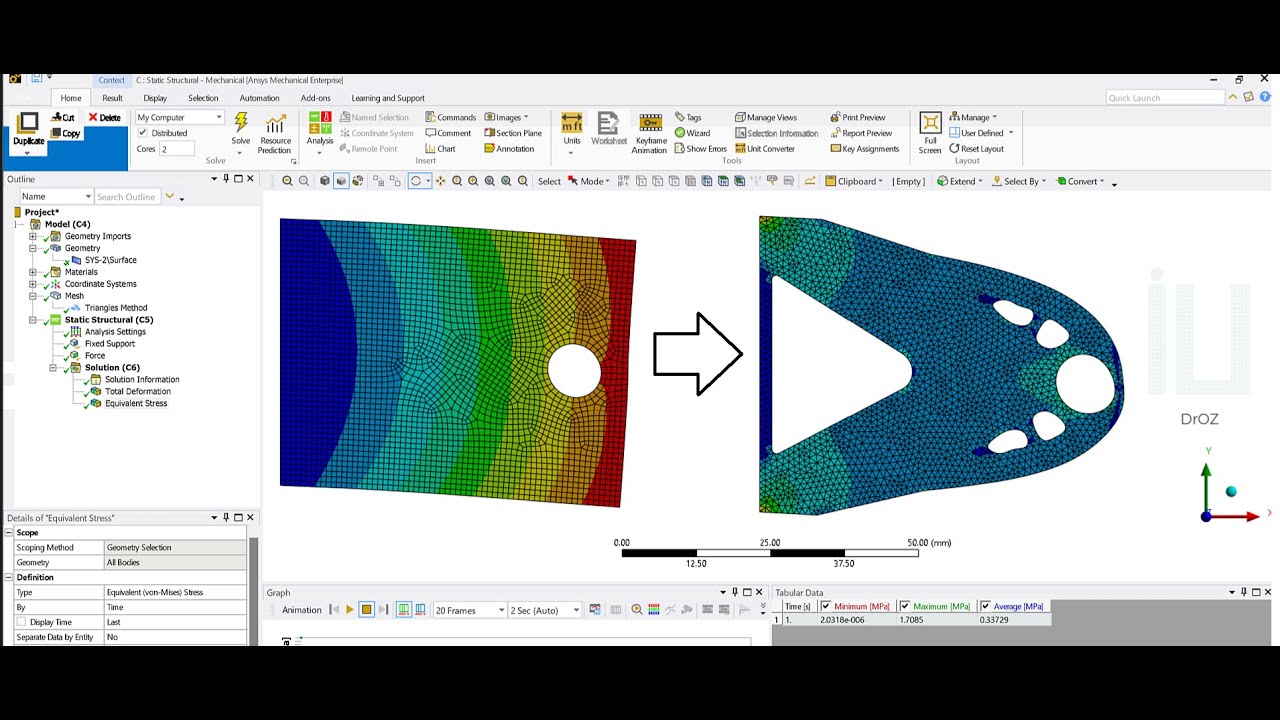Open Learning and Support tab
The width and height of the screenshot is (1280, 720).
click(x=388, y=98)
